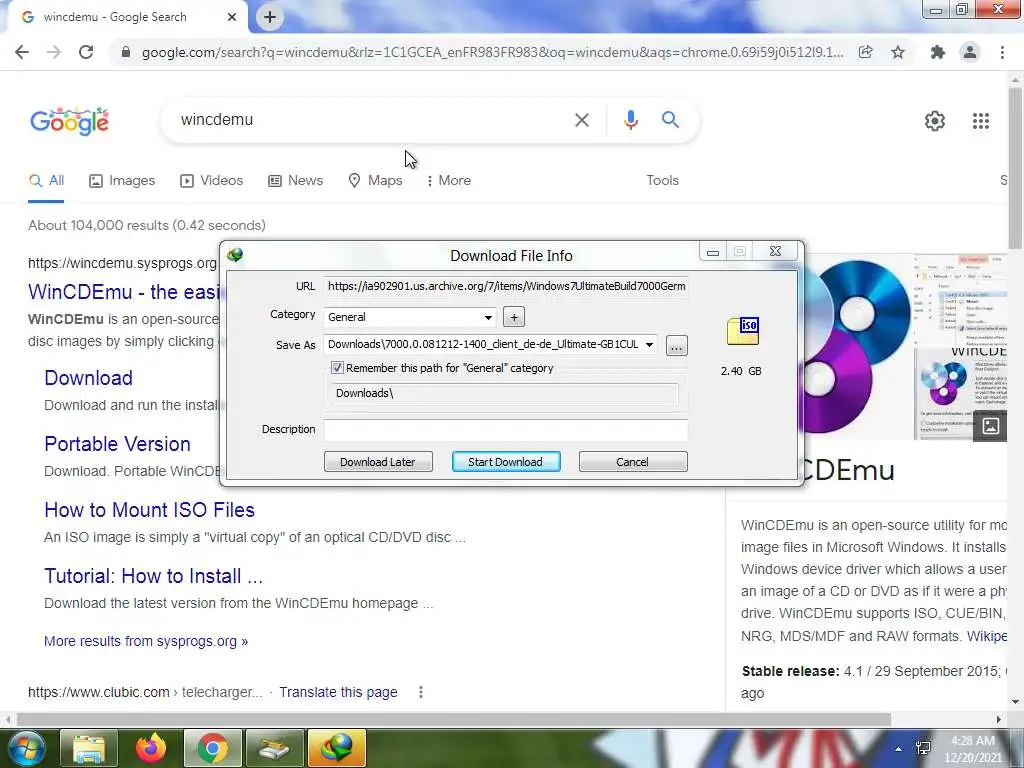The image size is (1024, 768).
Task: Click the Google logo
Action: pyautogui.click(x=69, y=121)
